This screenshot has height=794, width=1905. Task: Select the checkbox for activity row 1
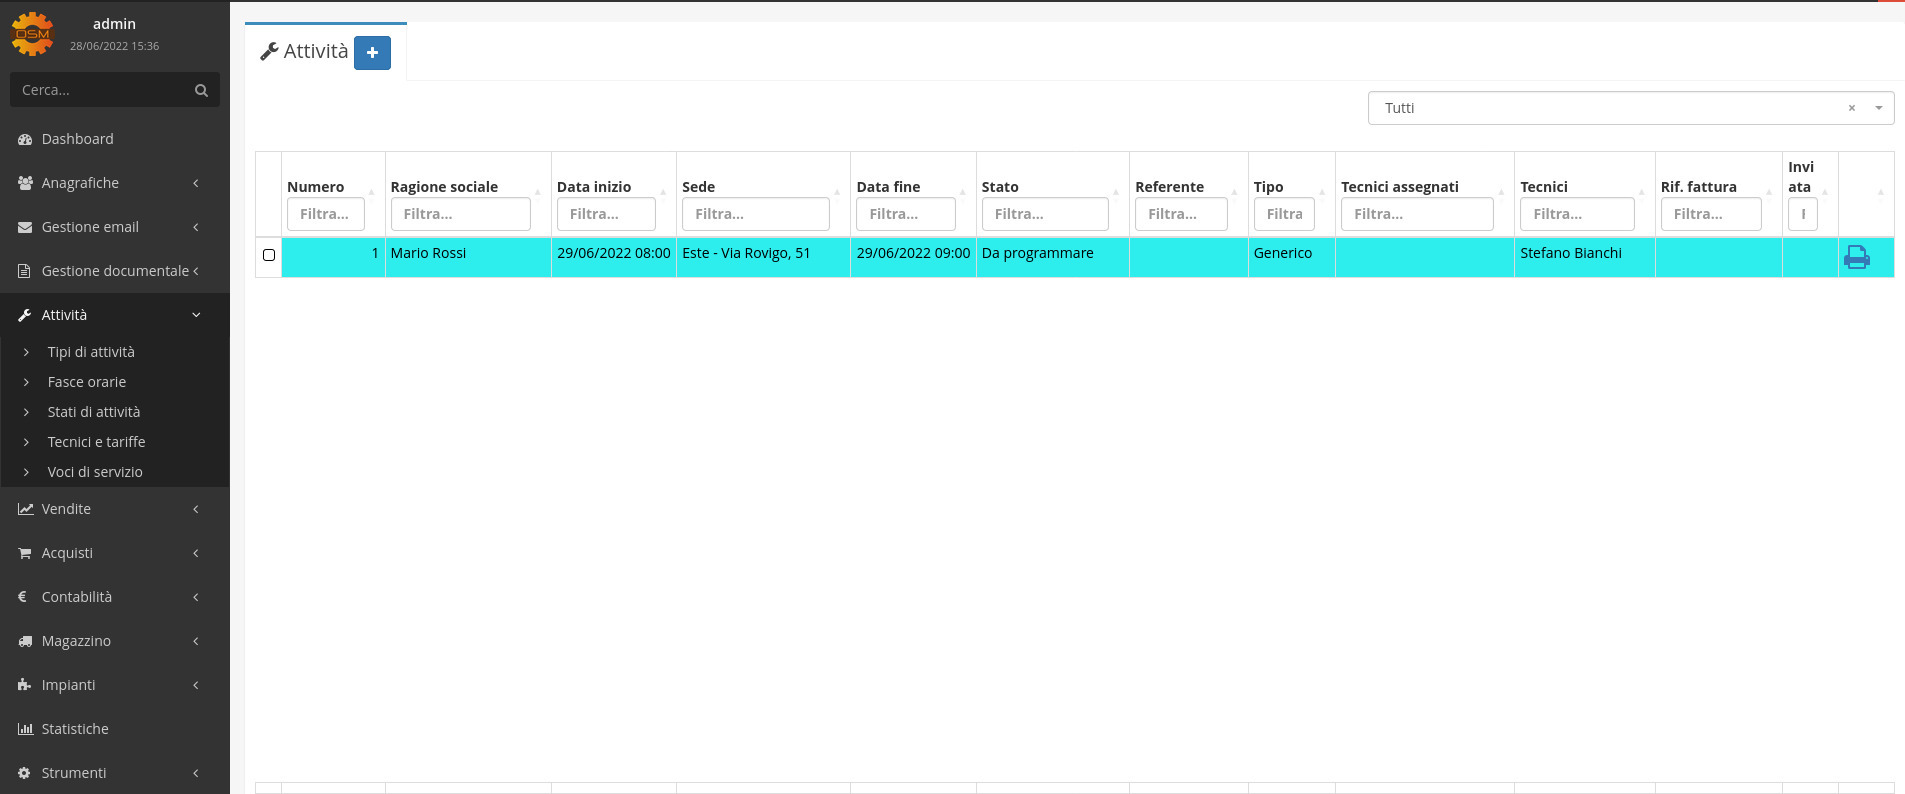tap(269, 255)
